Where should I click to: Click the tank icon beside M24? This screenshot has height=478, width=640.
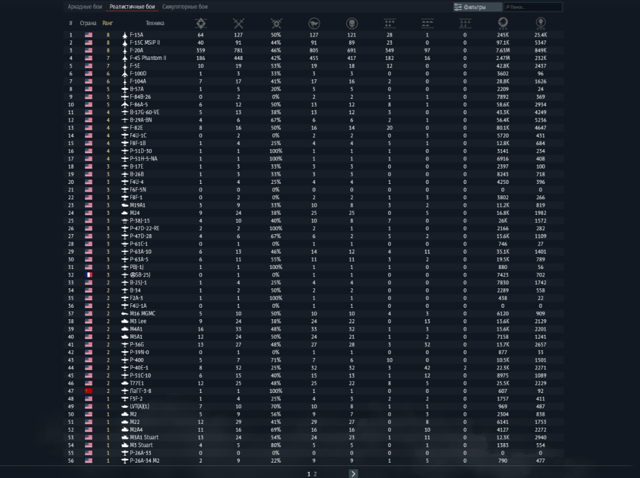[125, 213]
